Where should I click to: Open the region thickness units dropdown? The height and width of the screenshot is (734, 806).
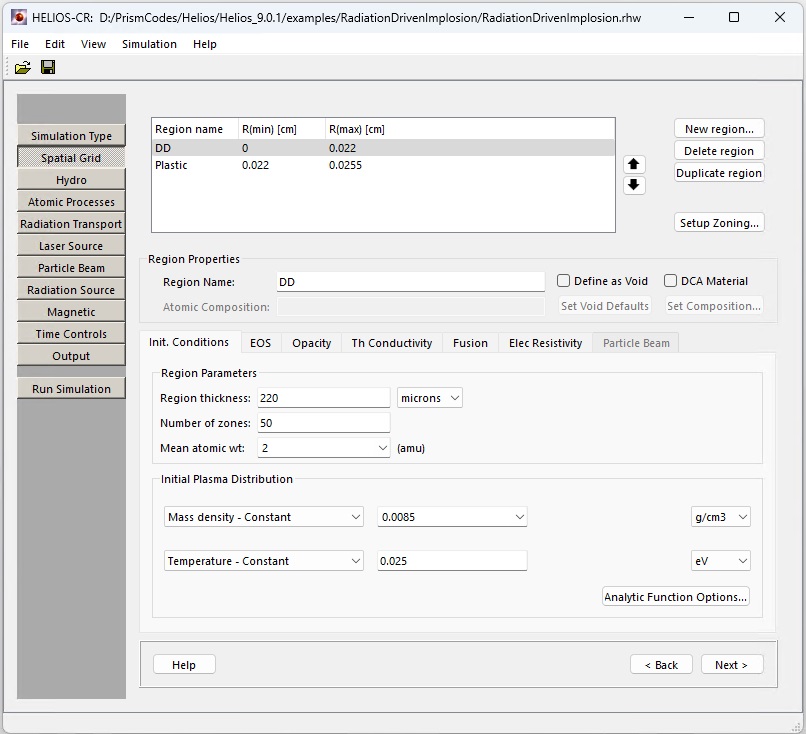click(x=430, y=398)
